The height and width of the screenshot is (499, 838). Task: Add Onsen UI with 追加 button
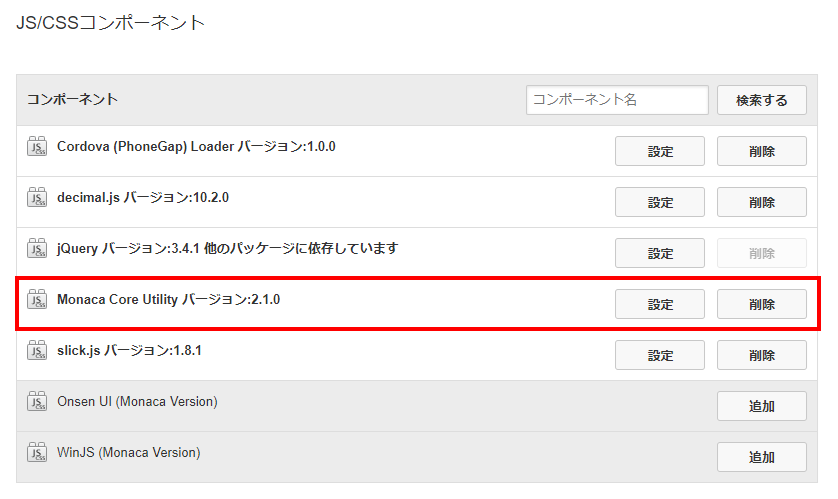pos(762,406)
